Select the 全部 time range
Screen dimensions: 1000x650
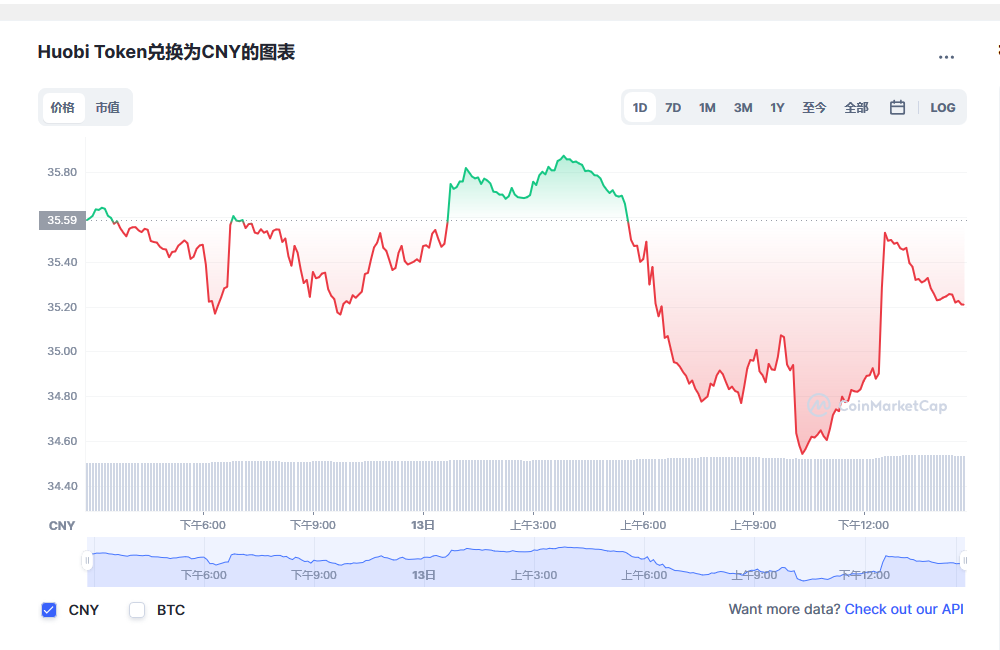[857, 107]
